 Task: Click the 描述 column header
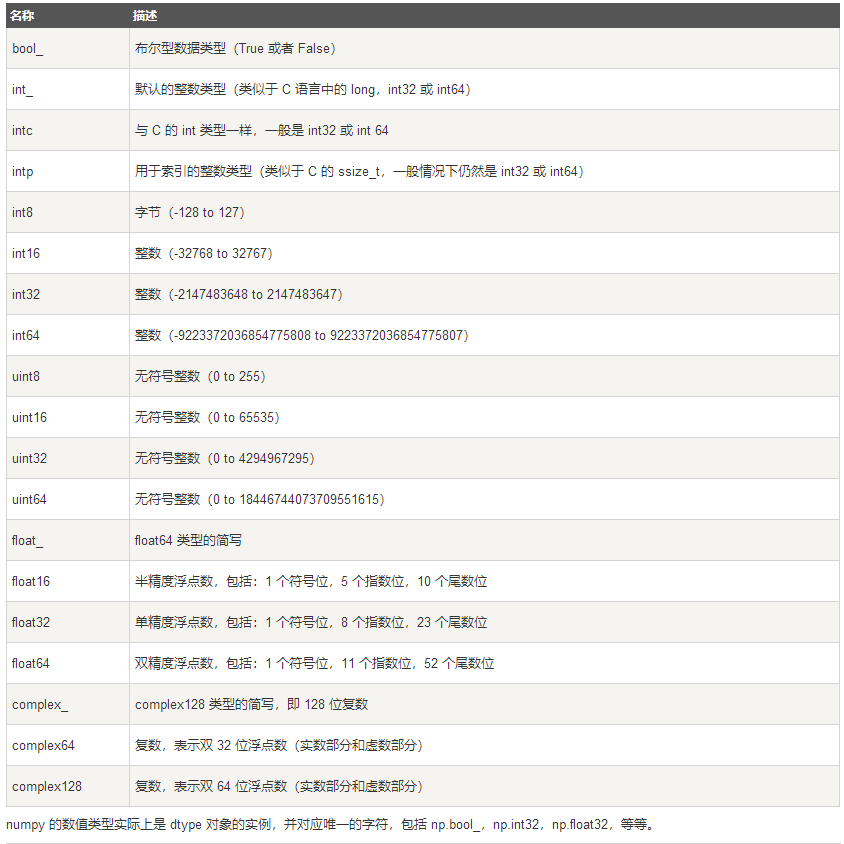tap(145, 16)
